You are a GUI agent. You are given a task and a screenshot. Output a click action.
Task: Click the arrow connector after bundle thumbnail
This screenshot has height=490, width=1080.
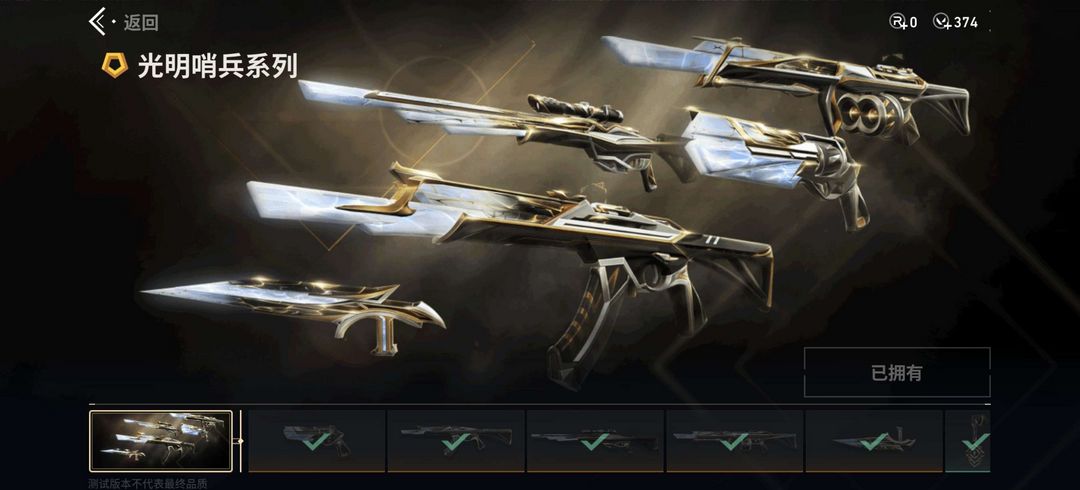click(240, 441)
